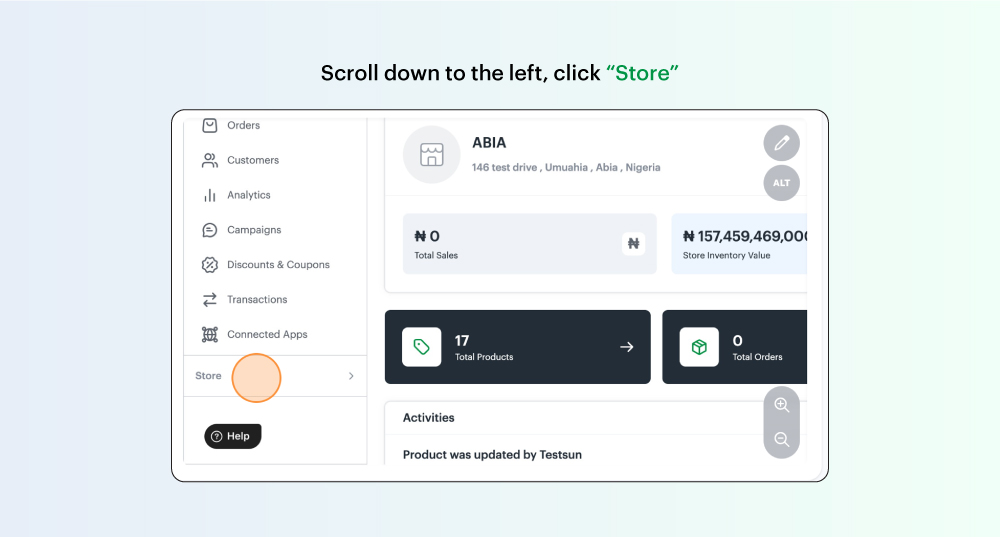Open Orders in the sidebar

243,126
